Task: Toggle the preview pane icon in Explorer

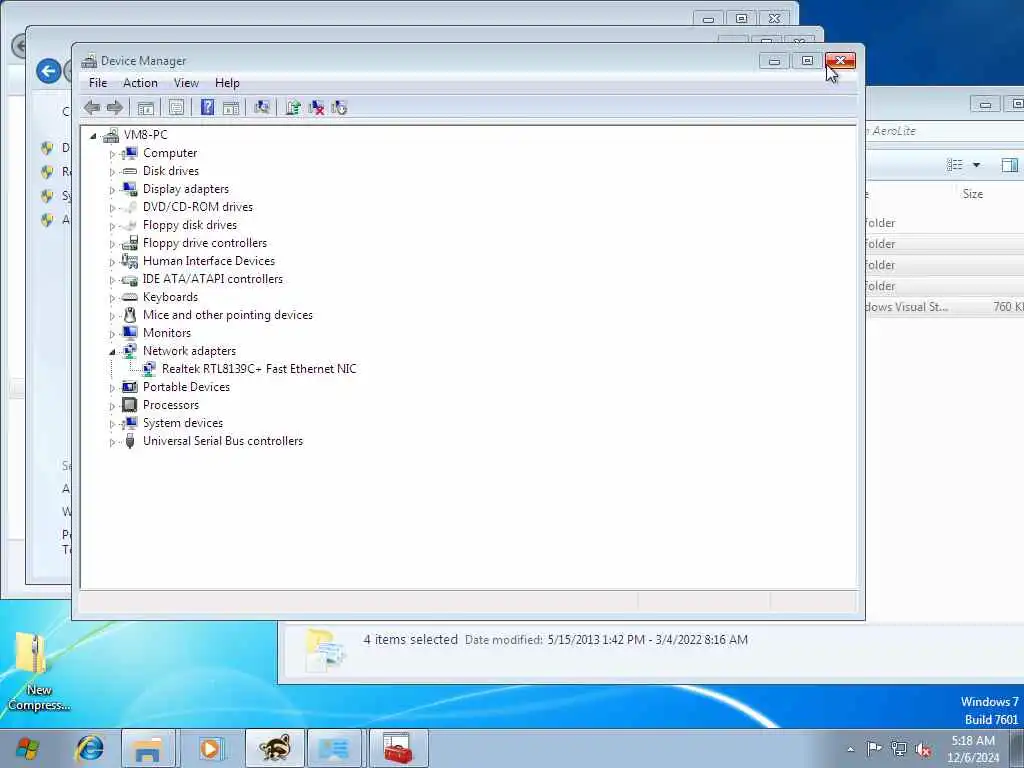Action: [x=1010, y=165]
